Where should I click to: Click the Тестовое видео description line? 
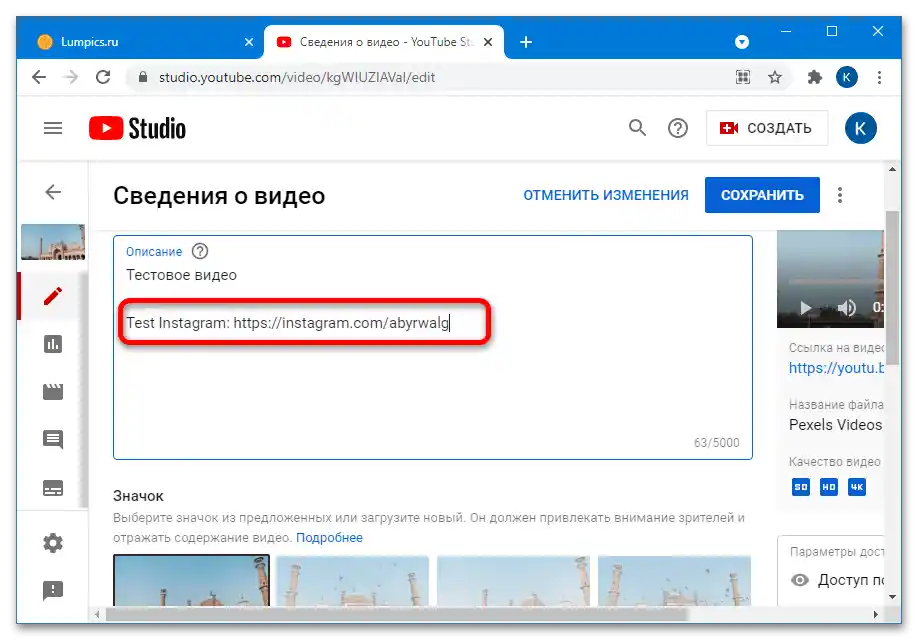pyautogui.click(x=181, y=275)
